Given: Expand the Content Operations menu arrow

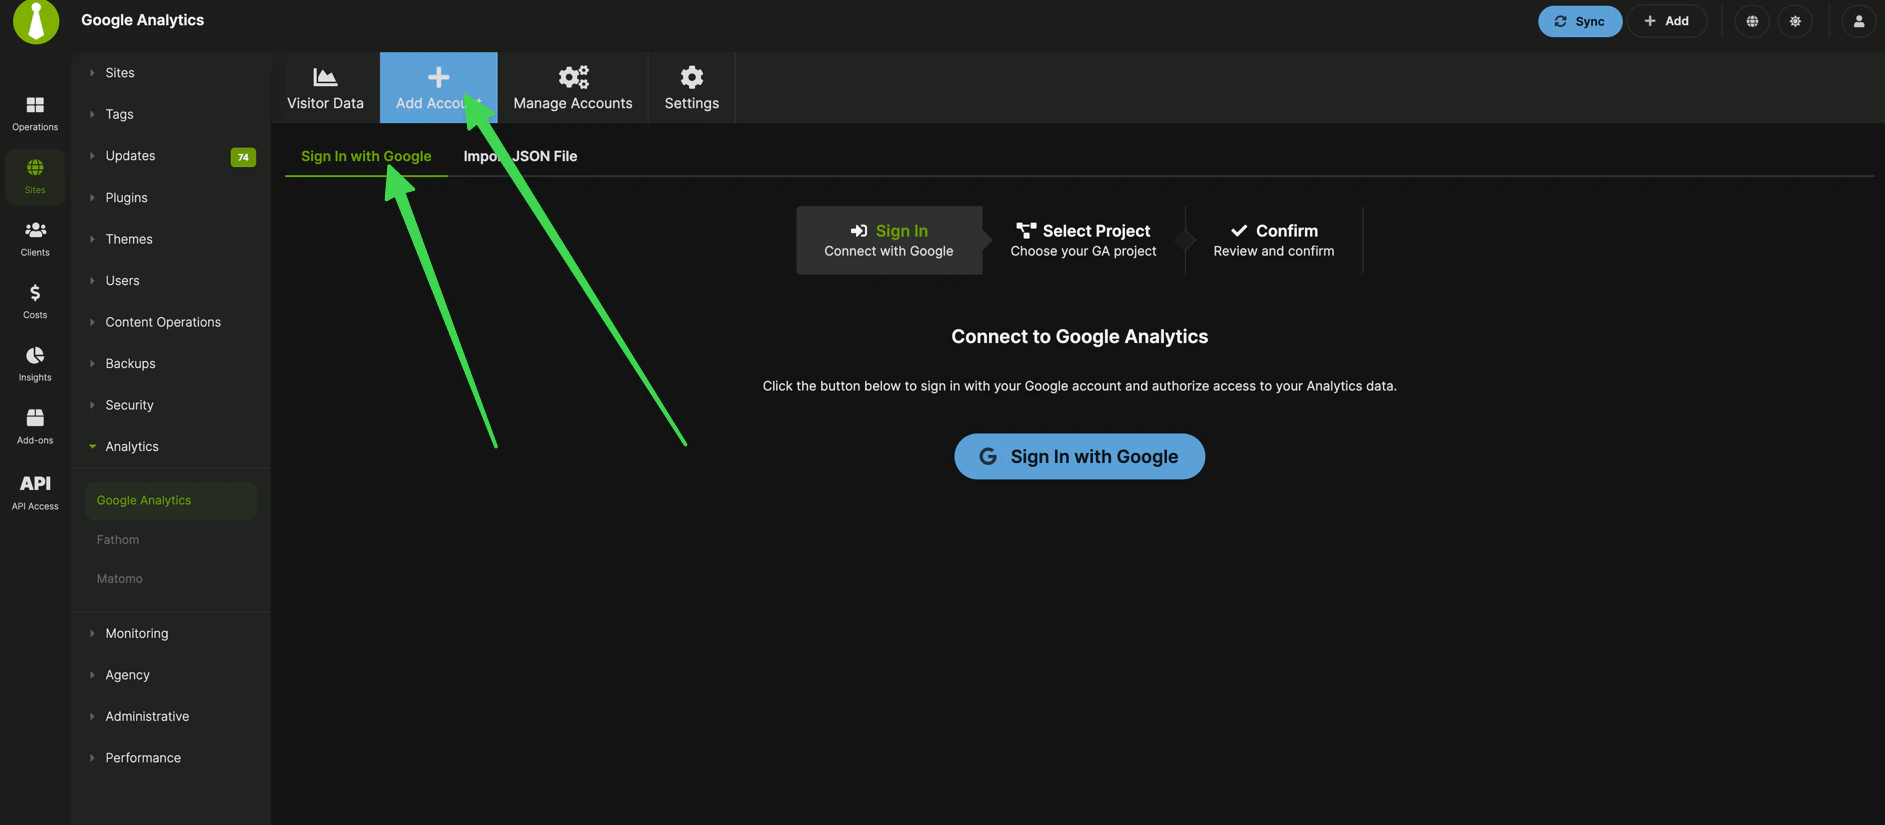Looking at the screenshot, I should [x=92, y=322].
